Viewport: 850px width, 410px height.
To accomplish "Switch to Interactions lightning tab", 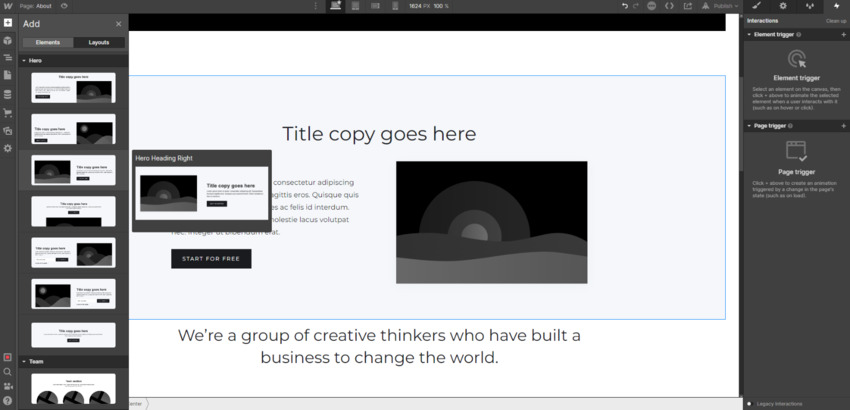I will [836, 6].
